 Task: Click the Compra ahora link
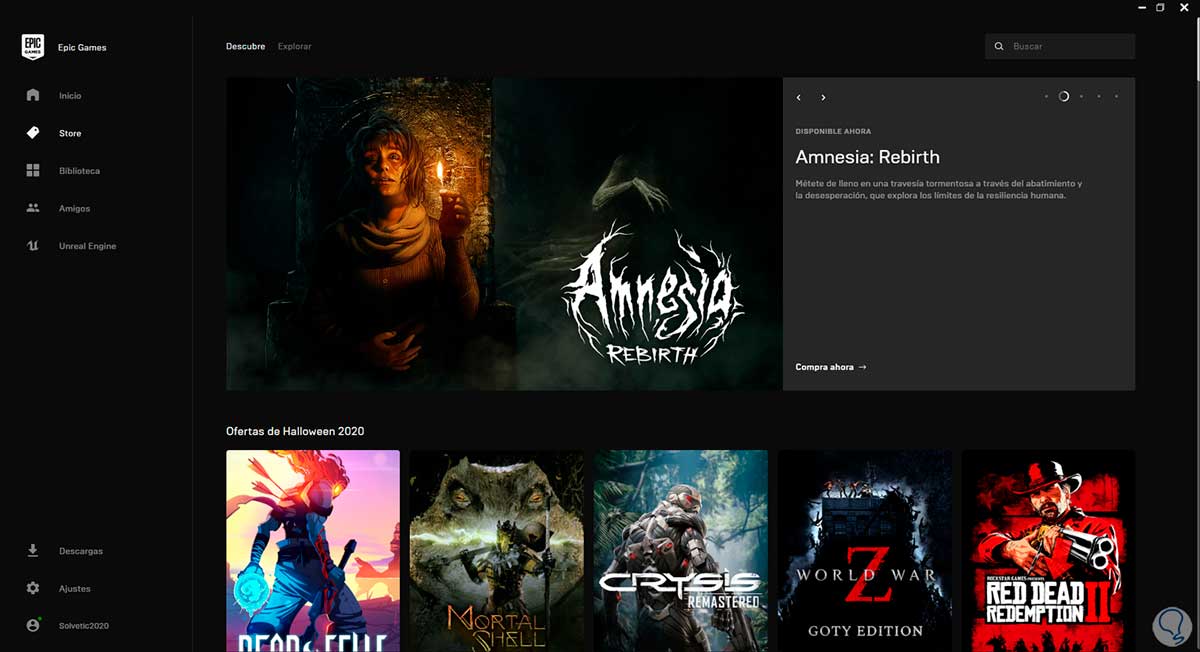(831, 367)
